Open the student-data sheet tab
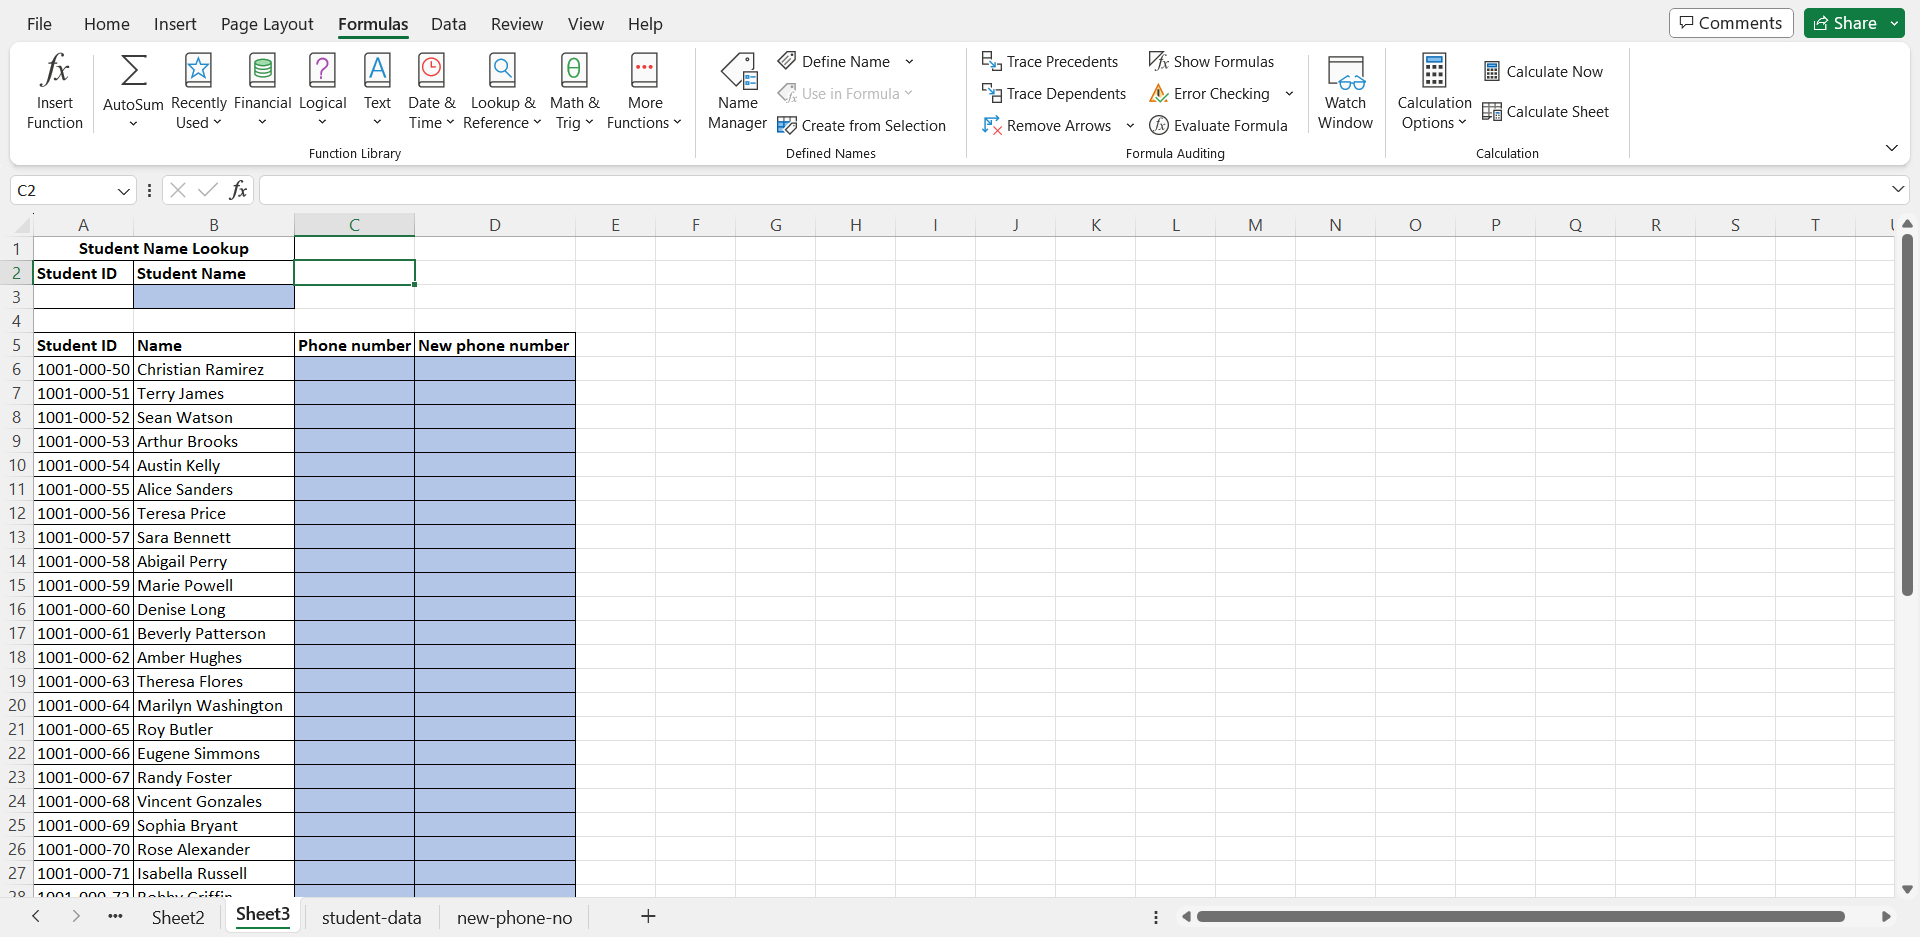Viewport: 1920px width, 937px height. (x=371, y=917)
